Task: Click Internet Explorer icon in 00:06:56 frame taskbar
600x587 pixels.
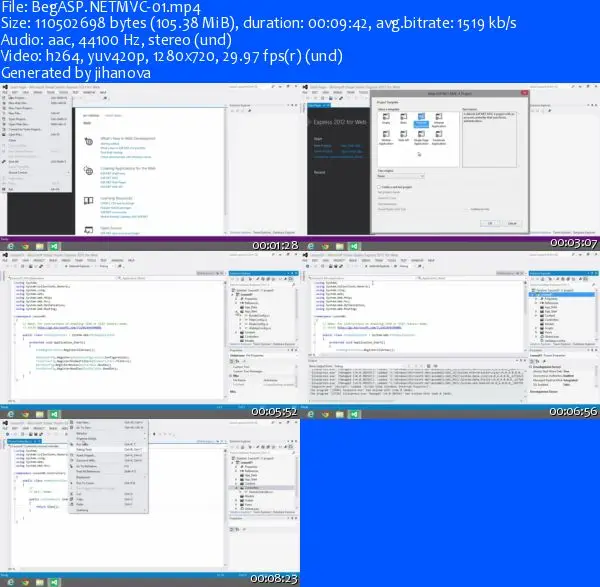Action: click(311, 414)
